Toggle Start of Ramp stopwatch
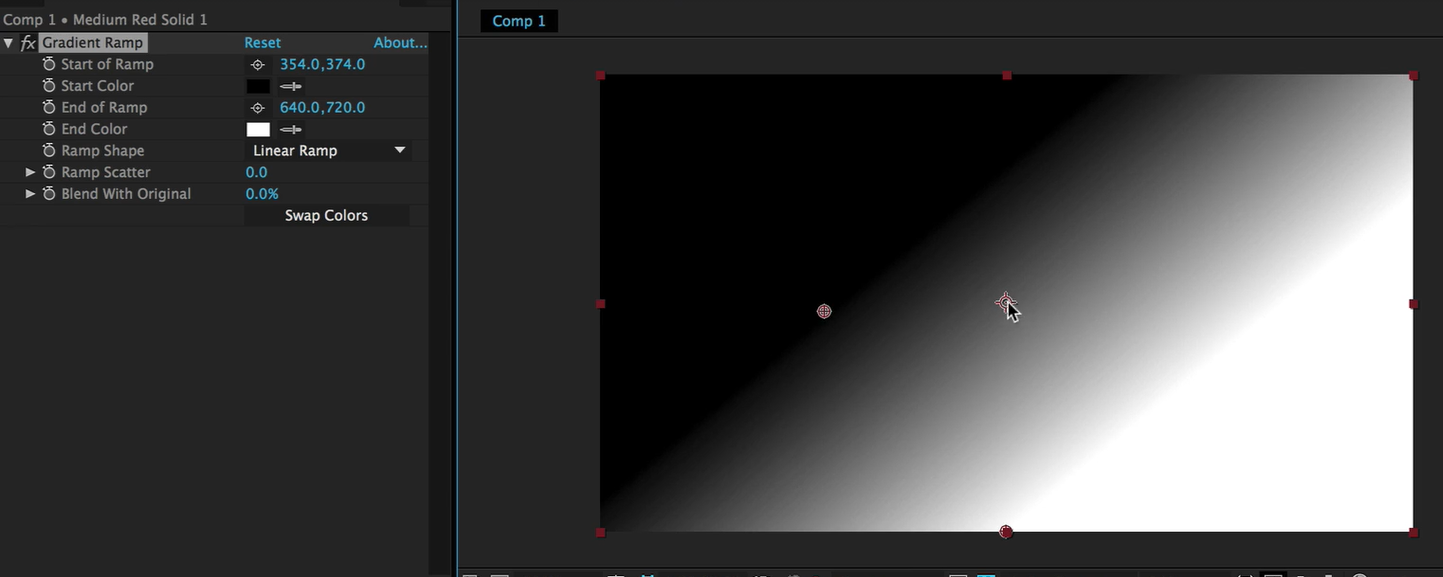The width and height of the screenshot is (1443, 577). (49, 64)
